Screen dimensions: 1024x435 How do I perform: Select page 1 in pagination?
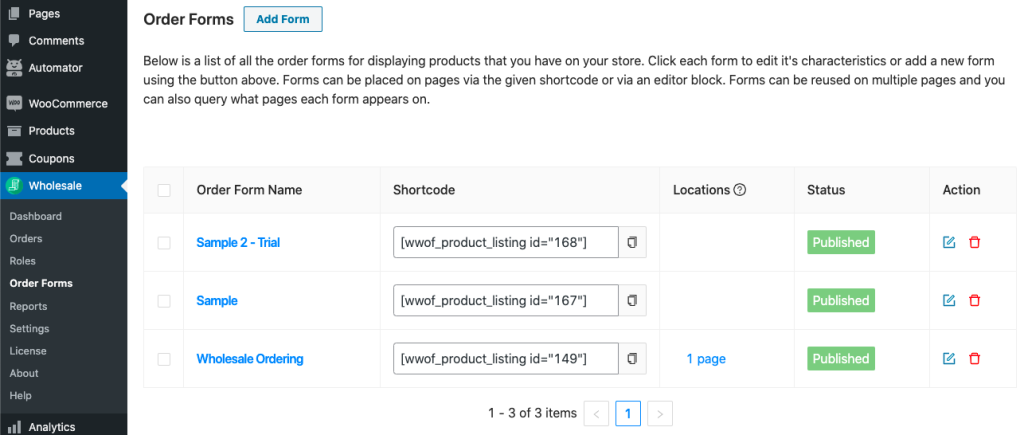click(628, 413)
